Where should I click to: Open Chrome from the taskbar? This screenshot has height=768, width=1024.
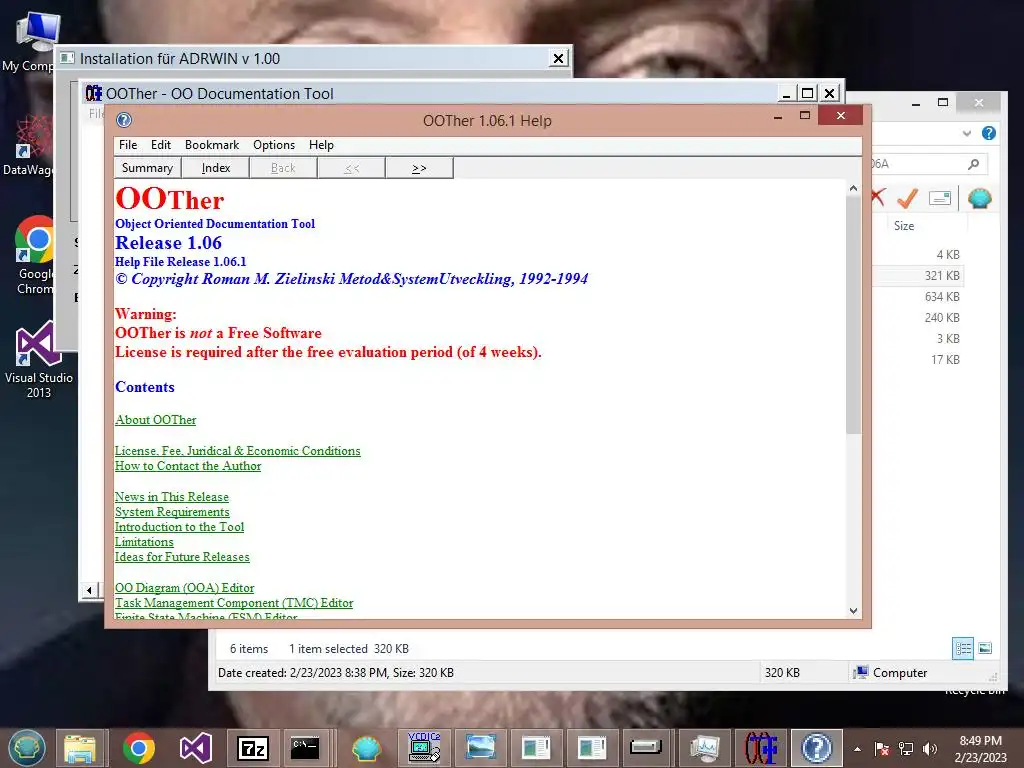138,748
